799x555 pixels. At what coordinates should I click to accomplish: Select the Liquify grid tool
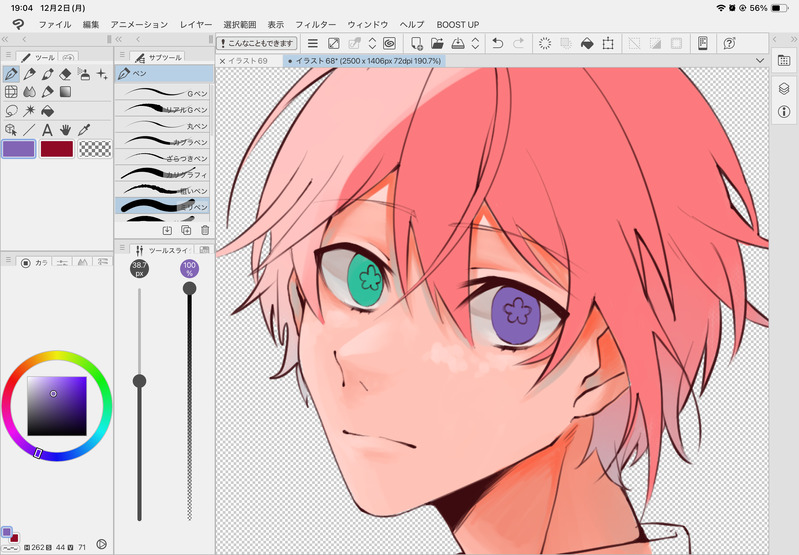11,92
